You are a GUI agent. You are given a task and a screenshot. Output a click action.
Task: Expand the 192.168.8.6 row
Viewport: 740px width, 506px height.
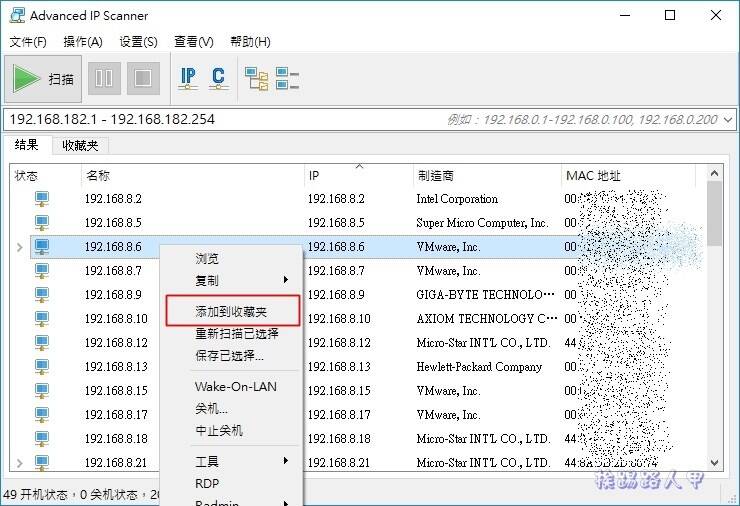coord(19,247)
